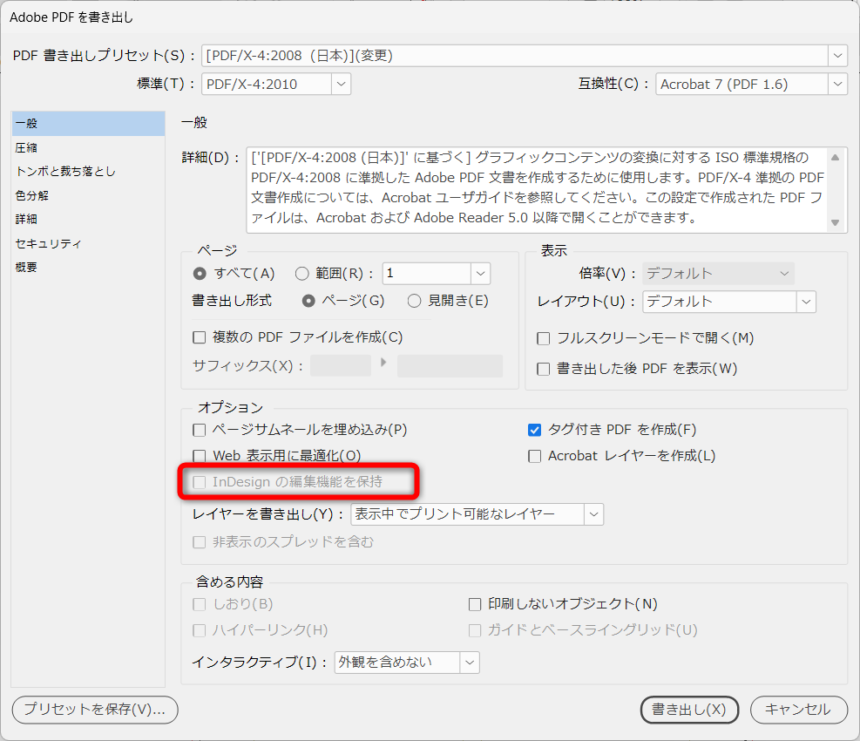Choose the 見開き export format option
The height and width of the screenshot is (741, 860).
coord(415,301)
